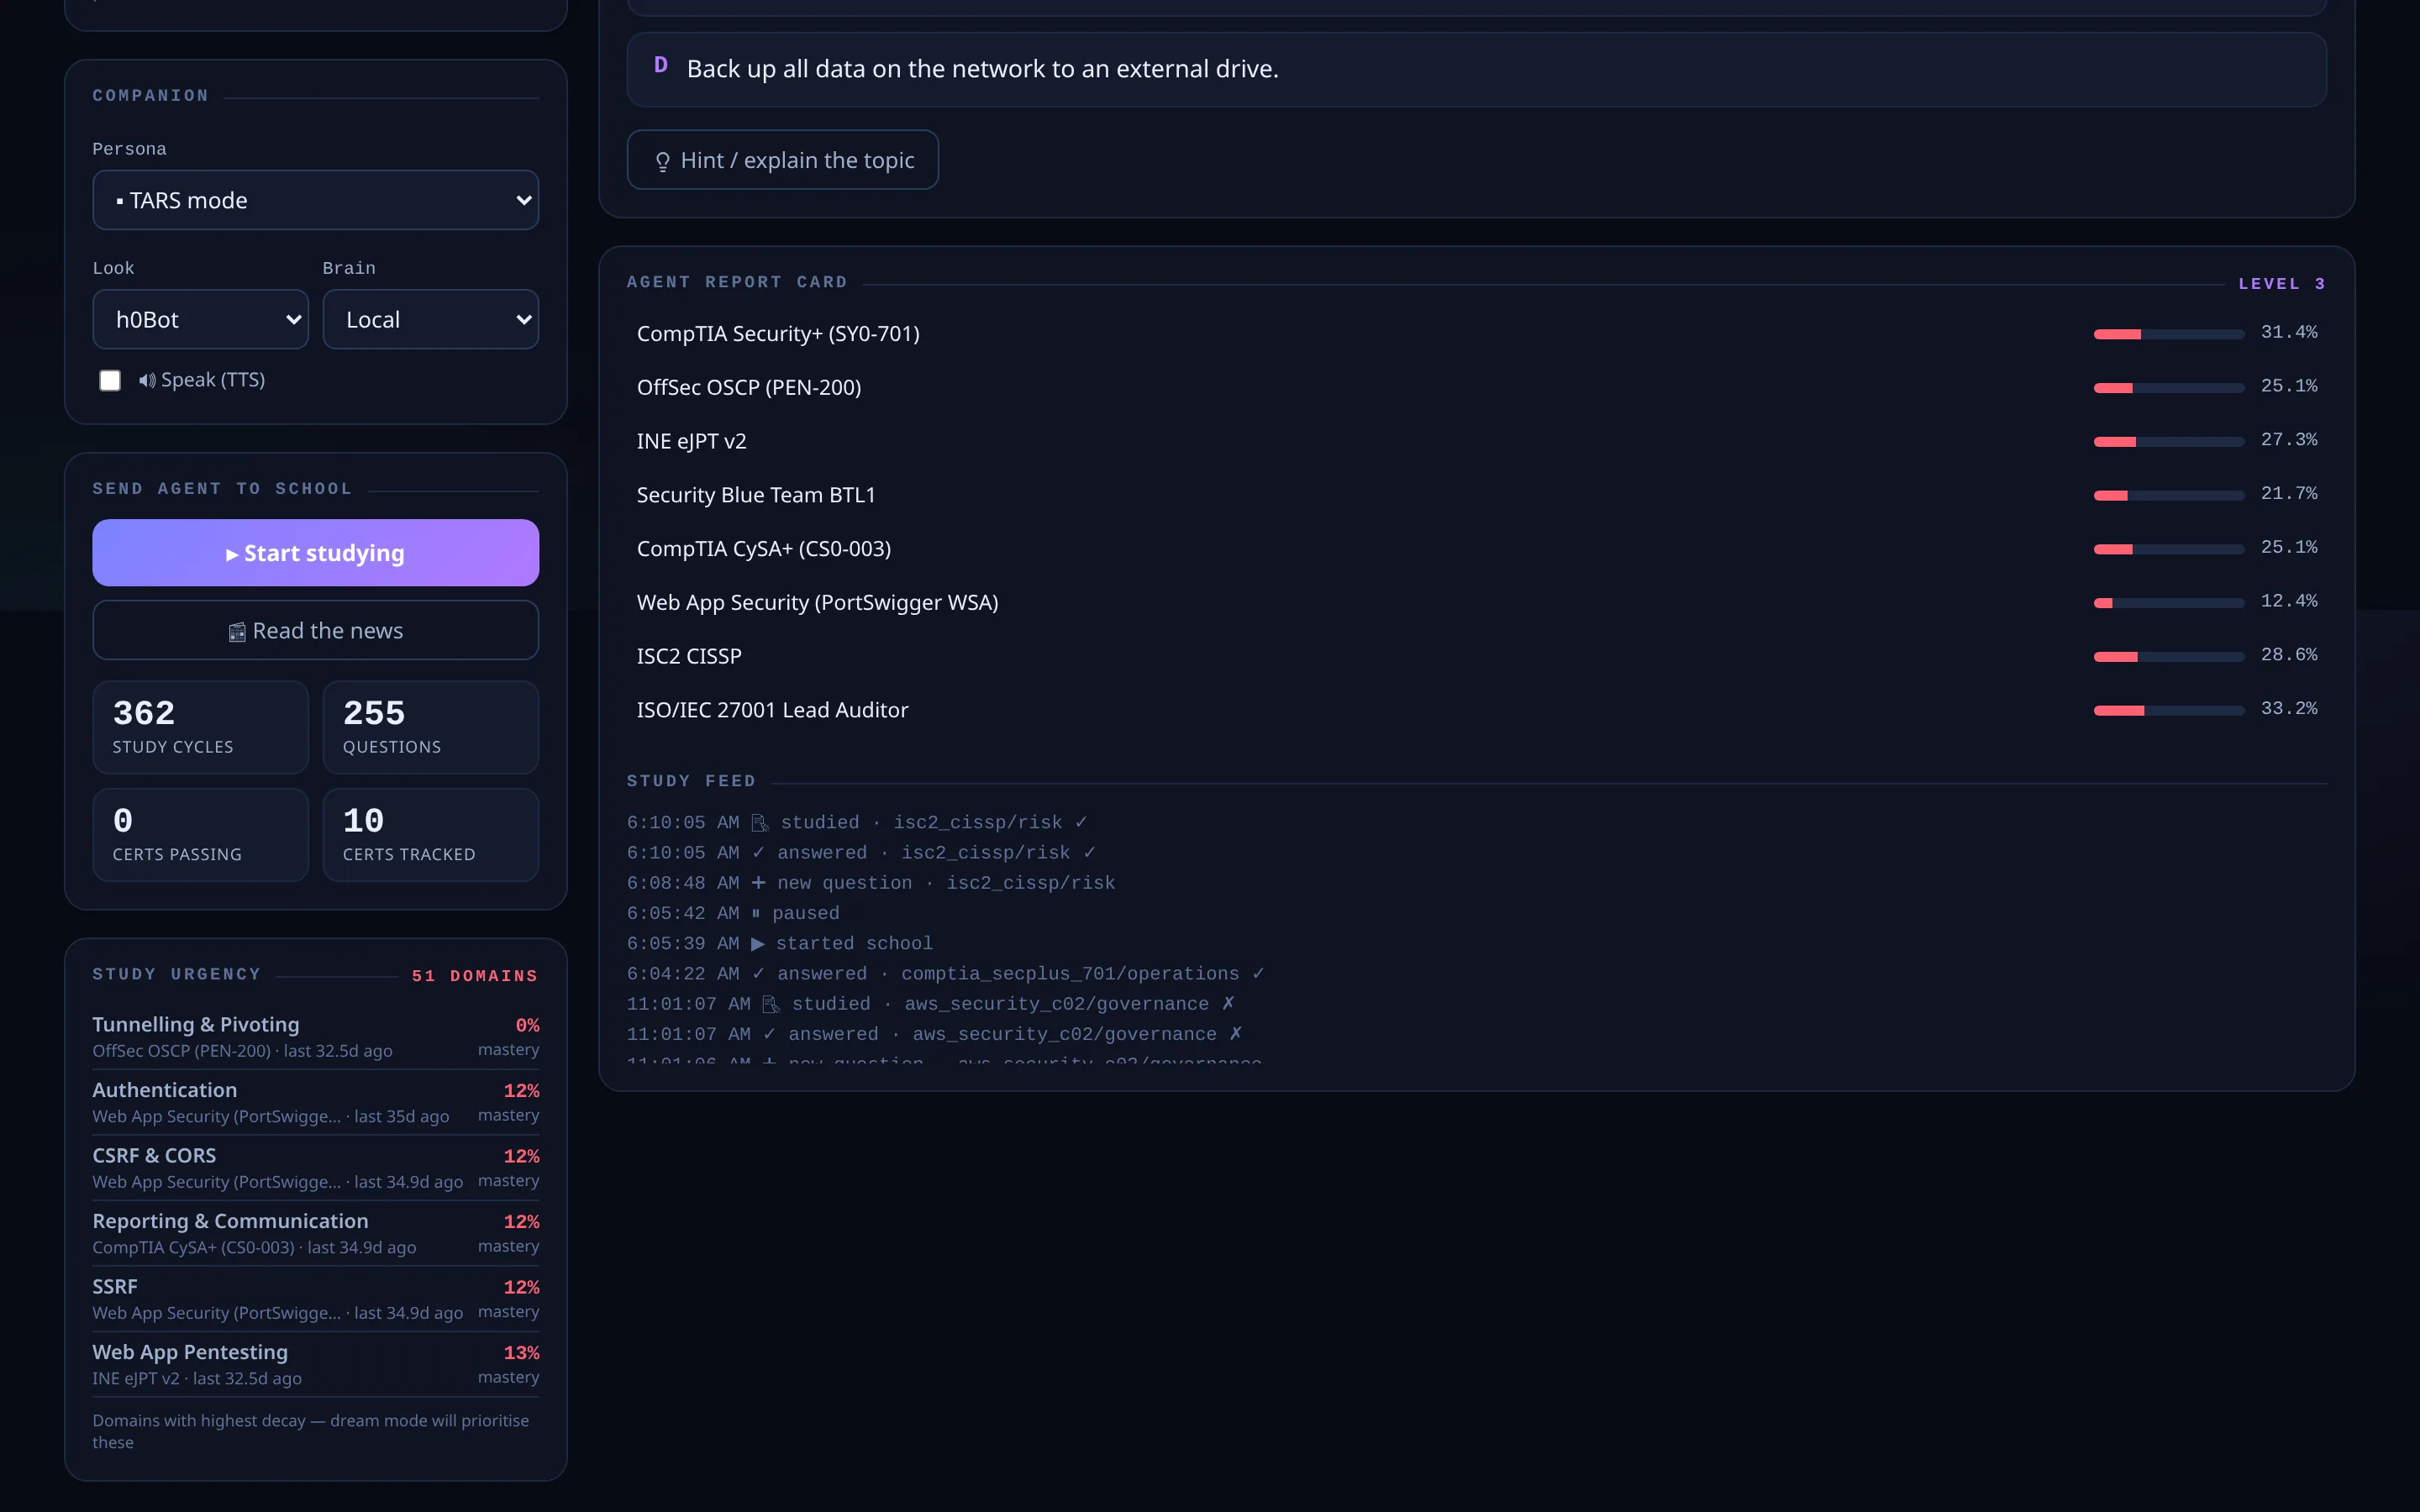Click the comptia_secplus_701/operations answered feed entry
This screenshot has width=2420, height=1512.
[946, 973]
